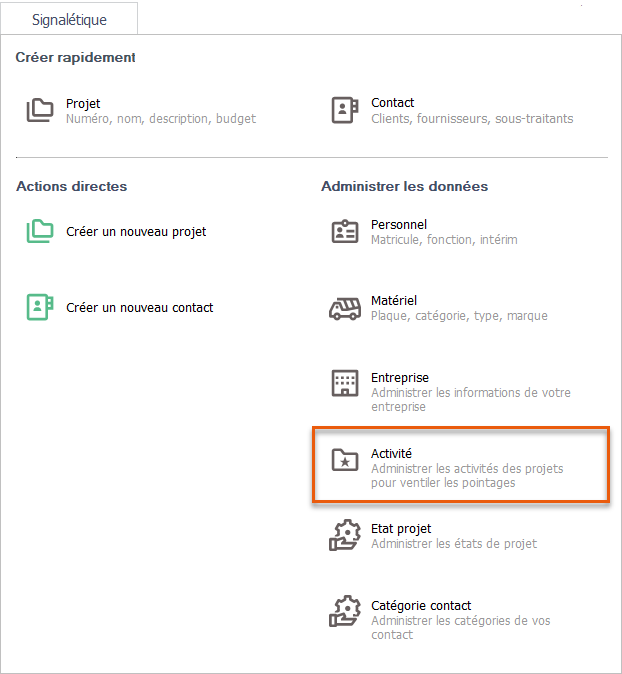Click the "Créer un nouveau contact" text
622x674 pixels.
[139, 308]
